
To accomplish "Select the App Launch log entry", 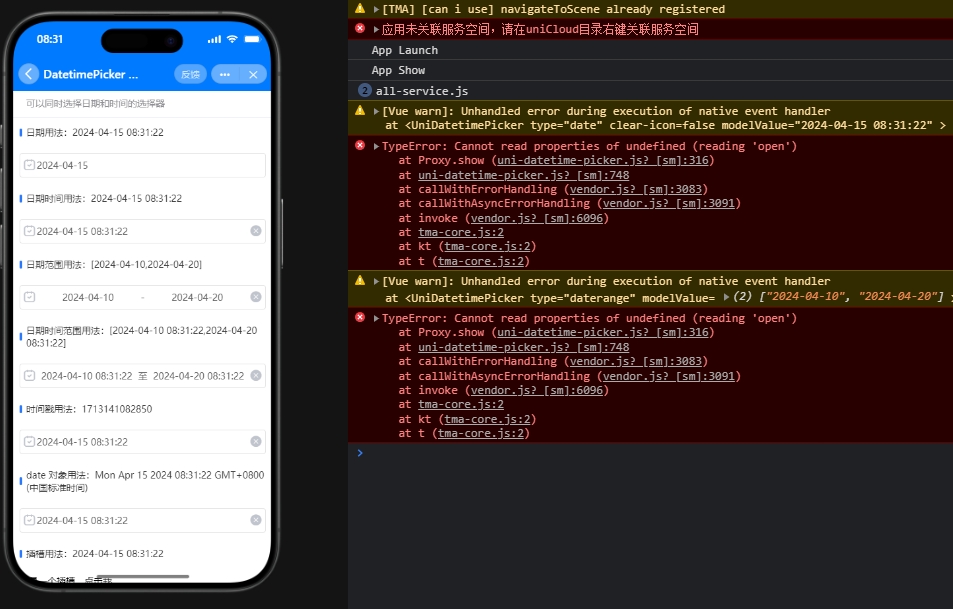I will point(405,50).
